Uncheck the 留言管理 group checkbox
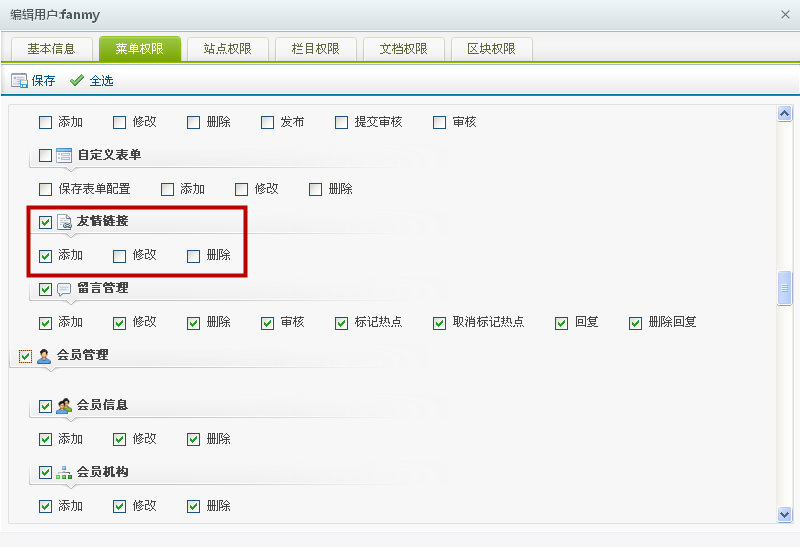 pyautogui.click(x=45, y=289)
